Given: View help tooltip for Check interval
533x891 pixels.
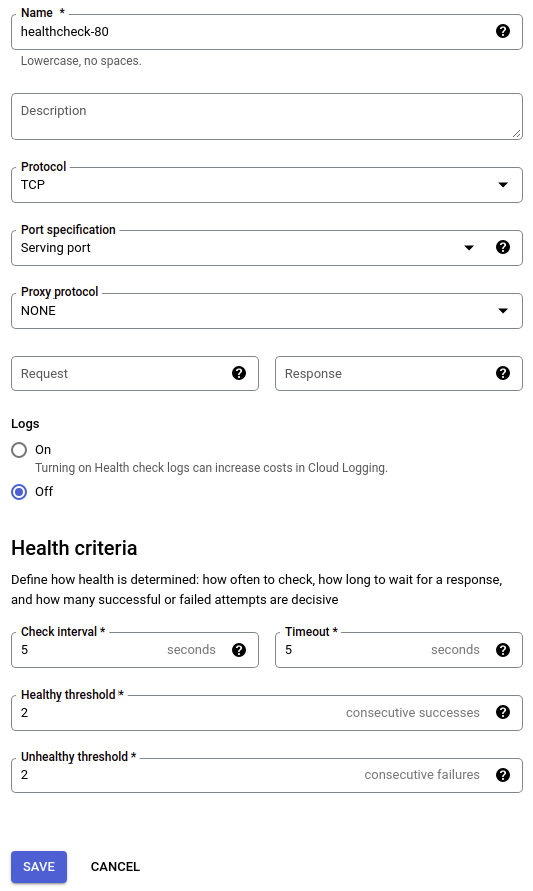Looking at the screenshot, I should coord(239,649).
